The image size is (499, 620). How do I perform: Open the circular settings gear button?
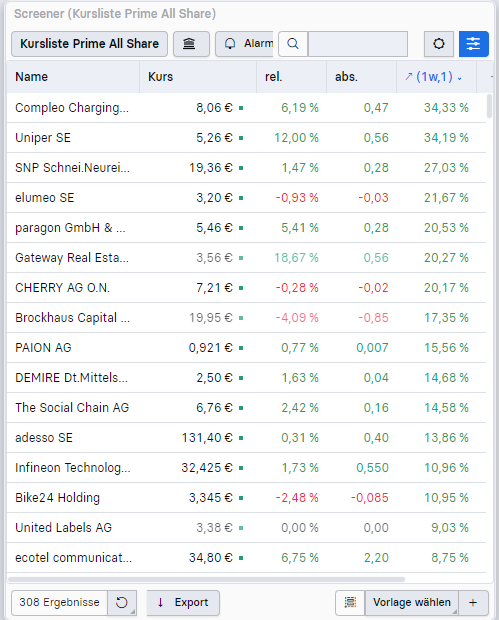point(439,44)
